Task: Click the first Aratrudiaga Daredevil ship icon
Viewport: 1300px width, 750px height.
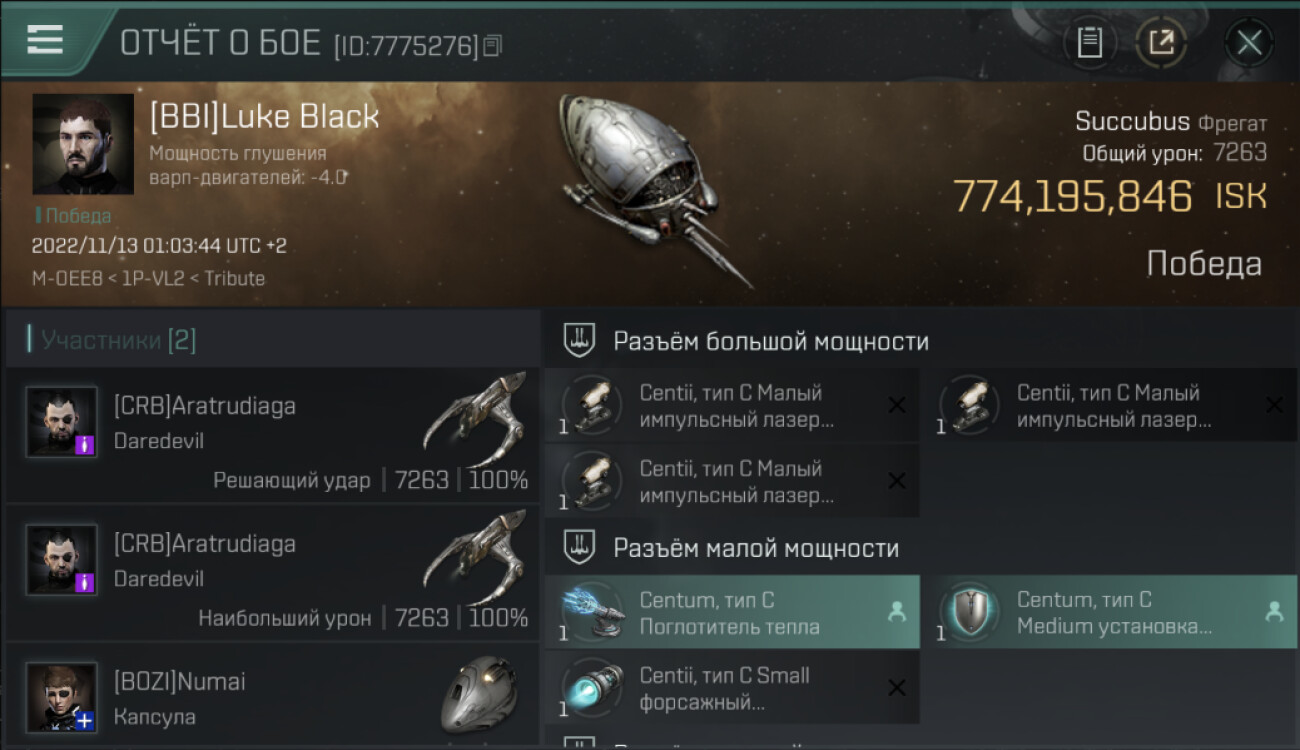Action: coord(475,420)
